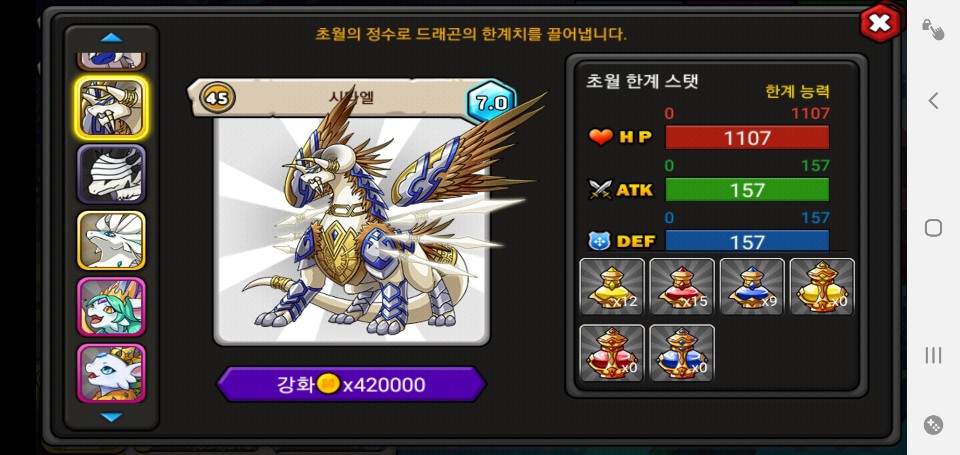Viewport: 960px width, 455px height.
Task: Select the small red essence potion x15
Action: coord(681,287)
